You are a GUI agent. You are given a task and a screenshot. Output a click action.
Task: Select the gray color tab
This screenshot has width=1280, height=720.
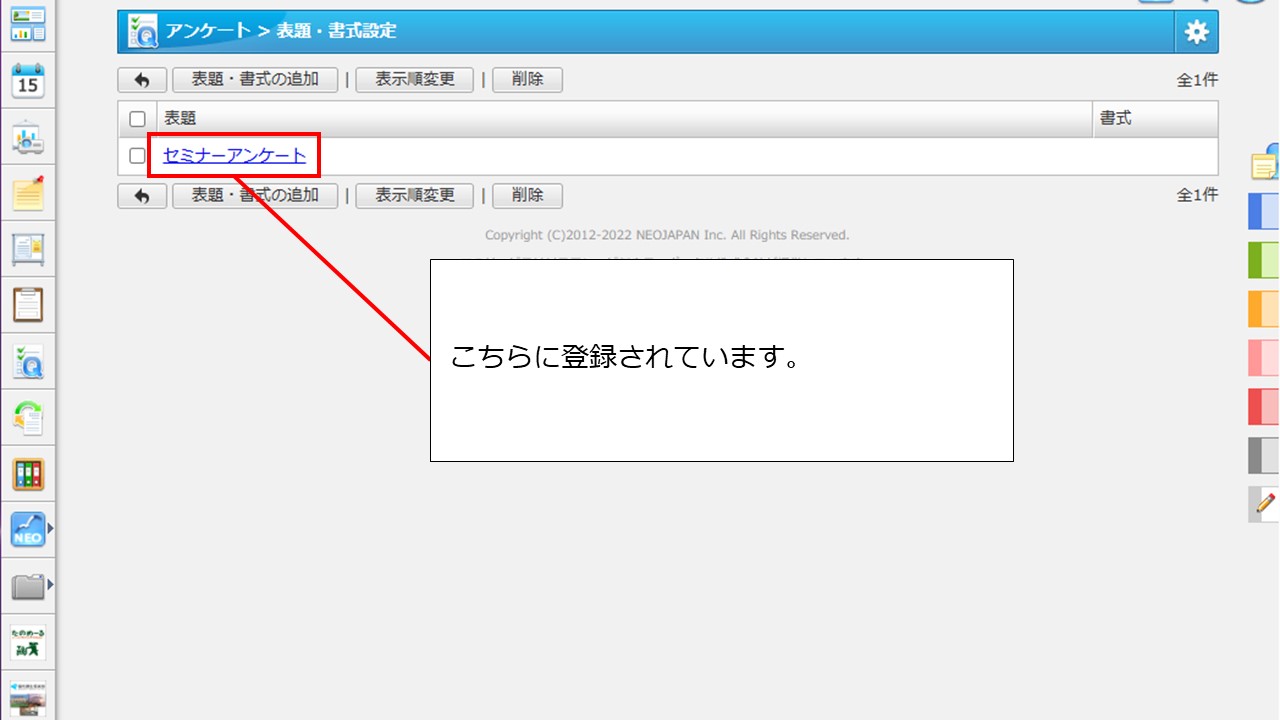tap(1264, 455)
